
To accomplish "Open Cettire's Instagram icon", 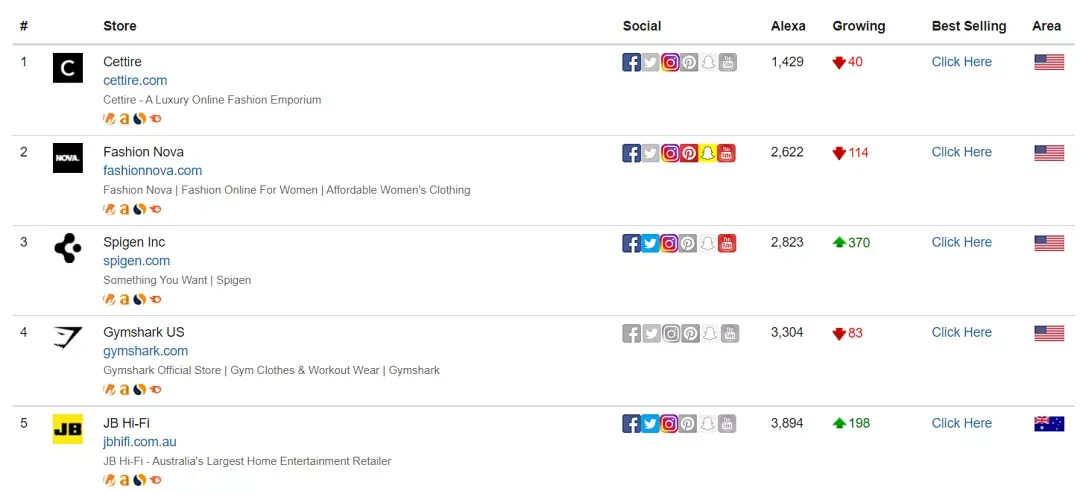I will 670,62.
